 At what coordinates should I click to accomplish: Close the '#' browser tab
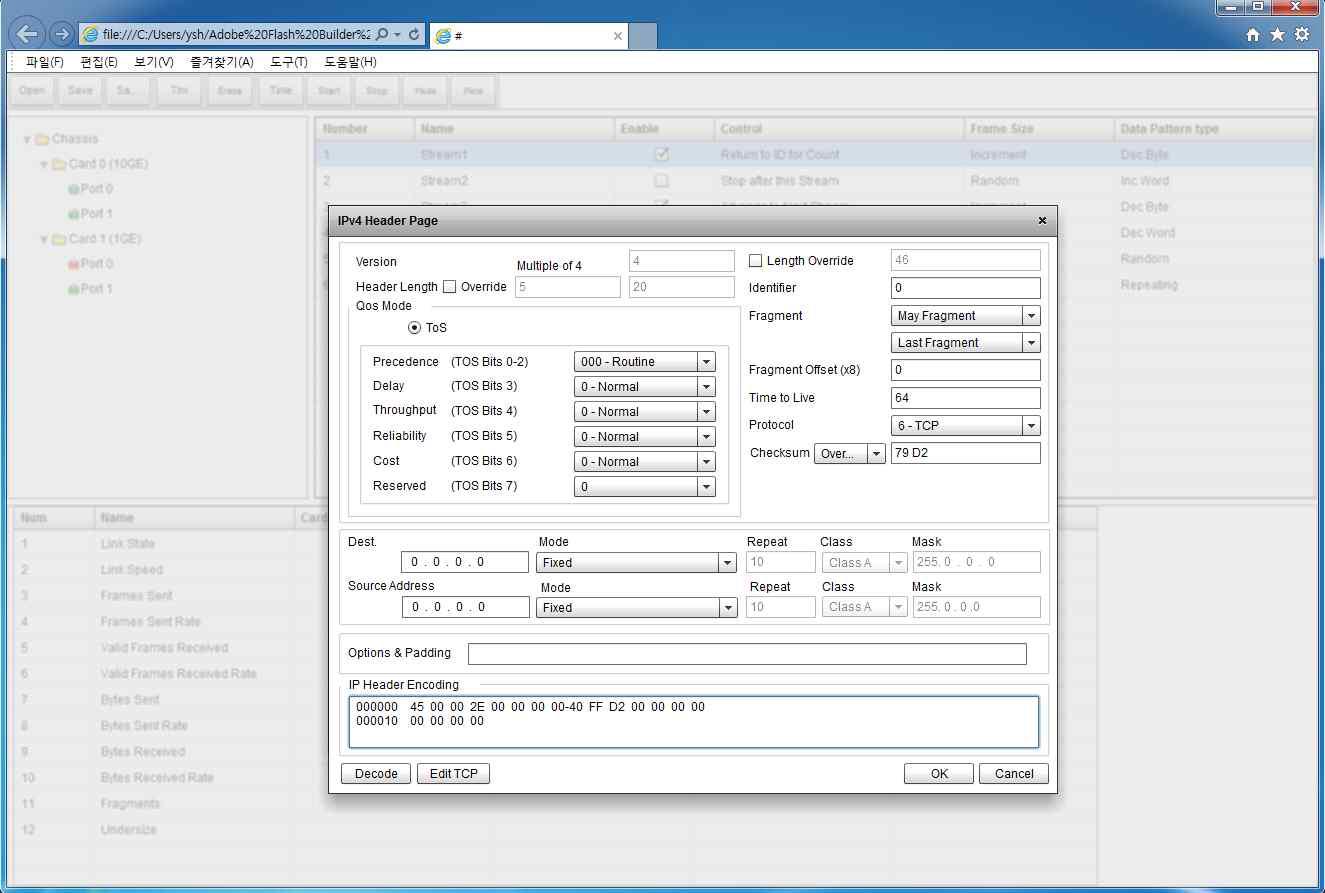[617, 36]
